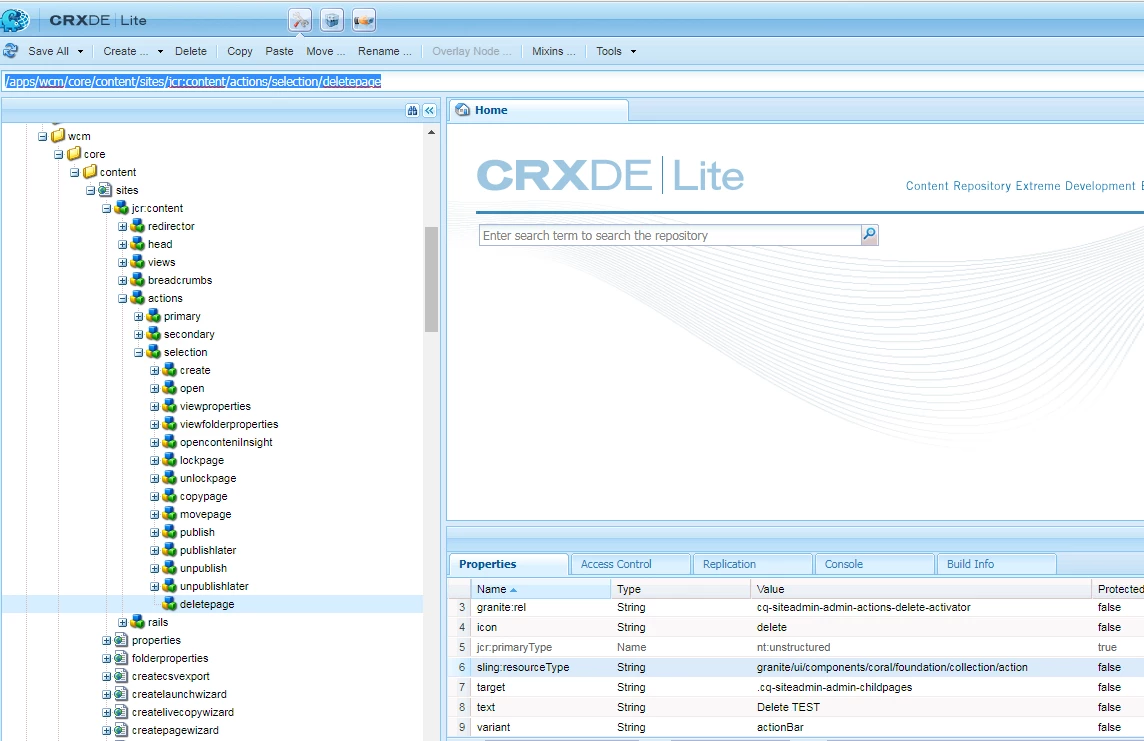
Task: Collapse the actions tree node
Action: pyautogui.click(x=123, y=298)
